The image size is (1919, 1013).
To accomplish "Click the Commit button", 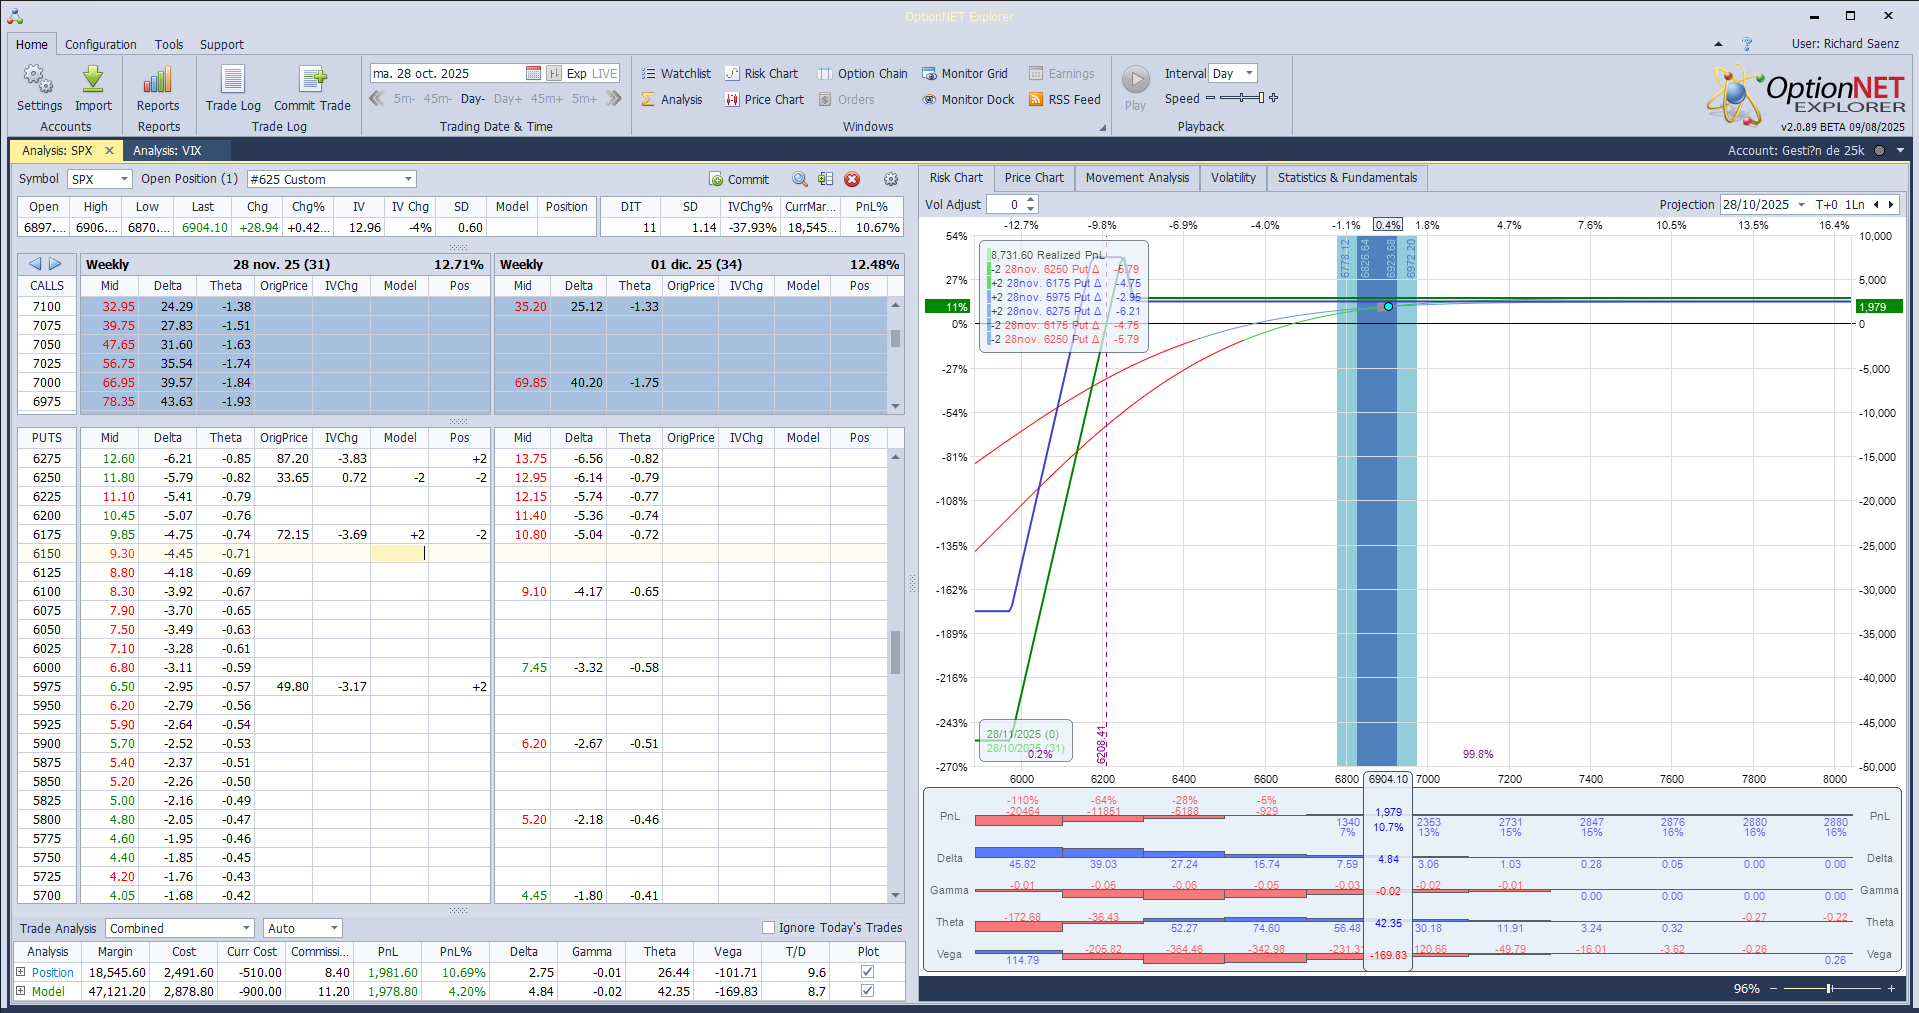I will click(x=739, y=179).
